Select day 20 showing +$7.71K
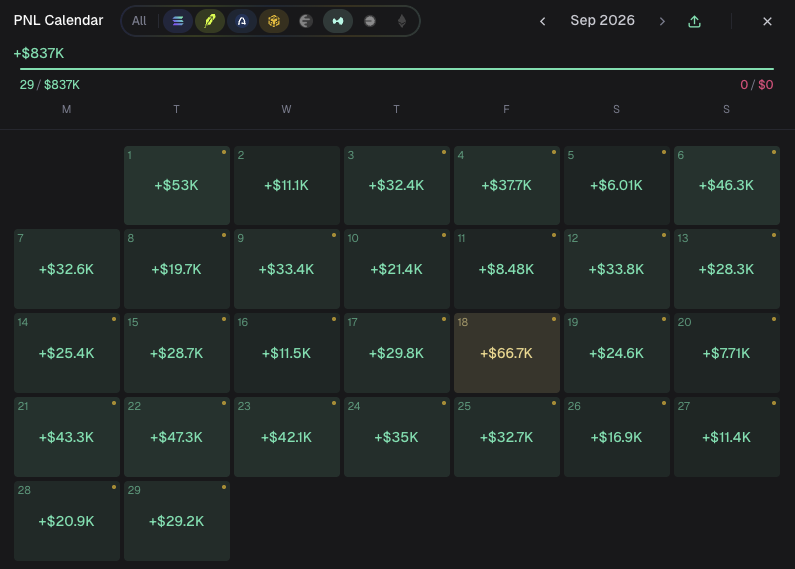795x569 pixels. (727, 353)
